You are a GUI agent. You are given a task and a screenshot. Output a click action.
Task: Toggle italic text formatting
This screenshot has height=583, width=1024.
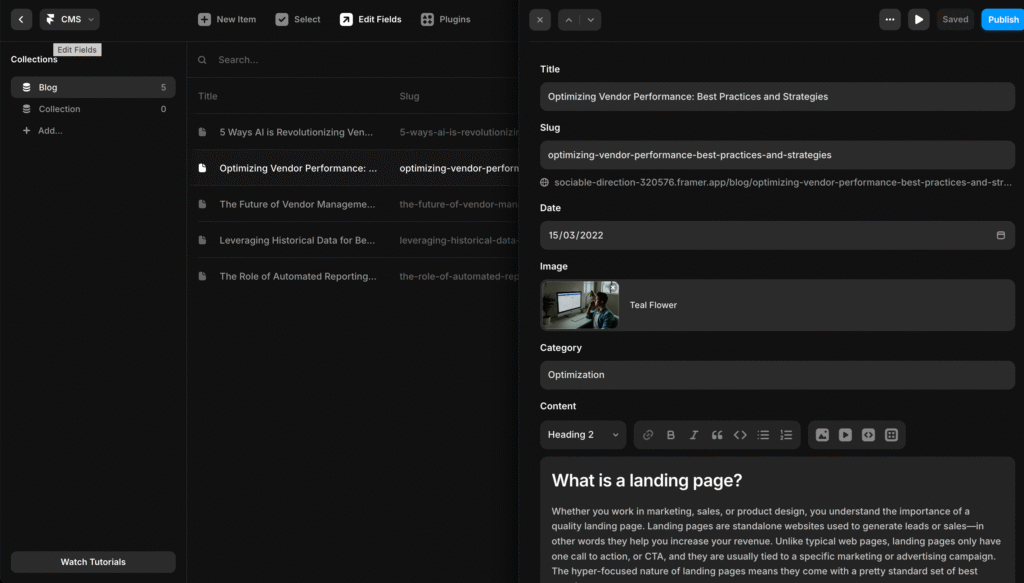tap(694, 435)
